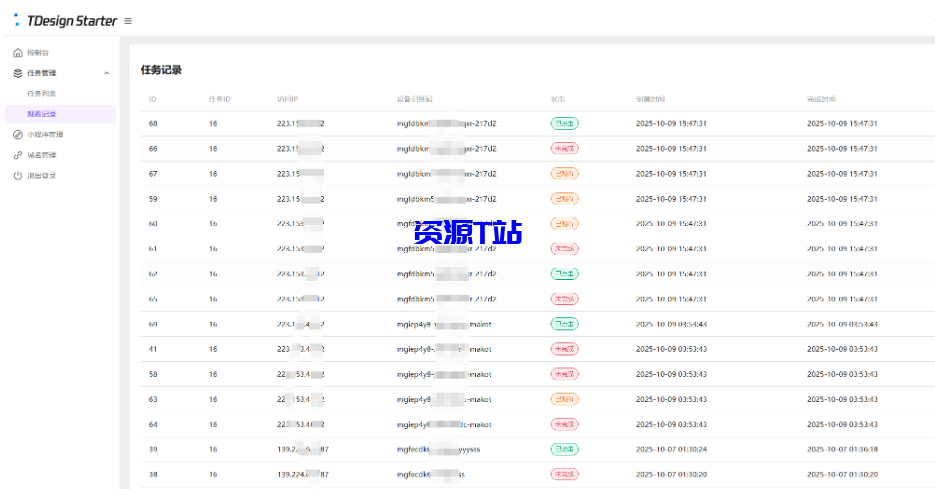
Task: Click the 控制台 home icon
Action: 18,52
